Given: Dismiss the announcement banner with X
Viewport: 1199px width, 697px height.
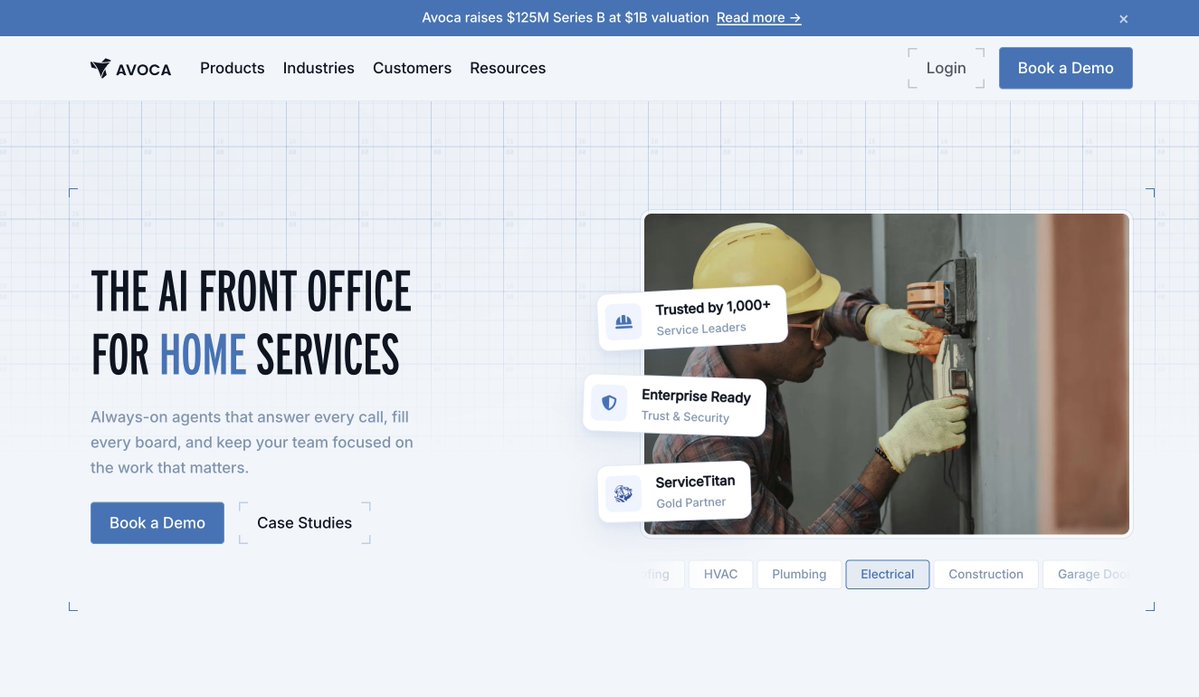Looking at the screenshot, I should (1123, 19).
